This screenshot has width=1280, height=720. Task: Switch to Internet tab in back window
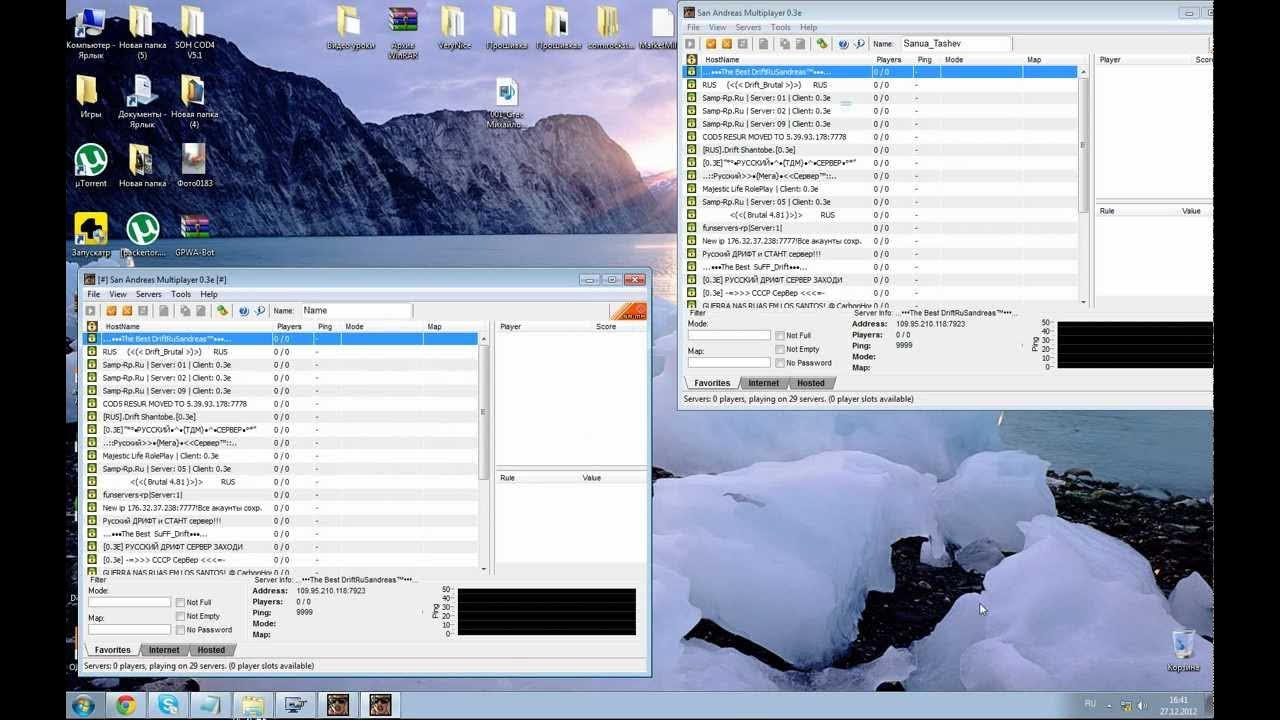[763, 383]
